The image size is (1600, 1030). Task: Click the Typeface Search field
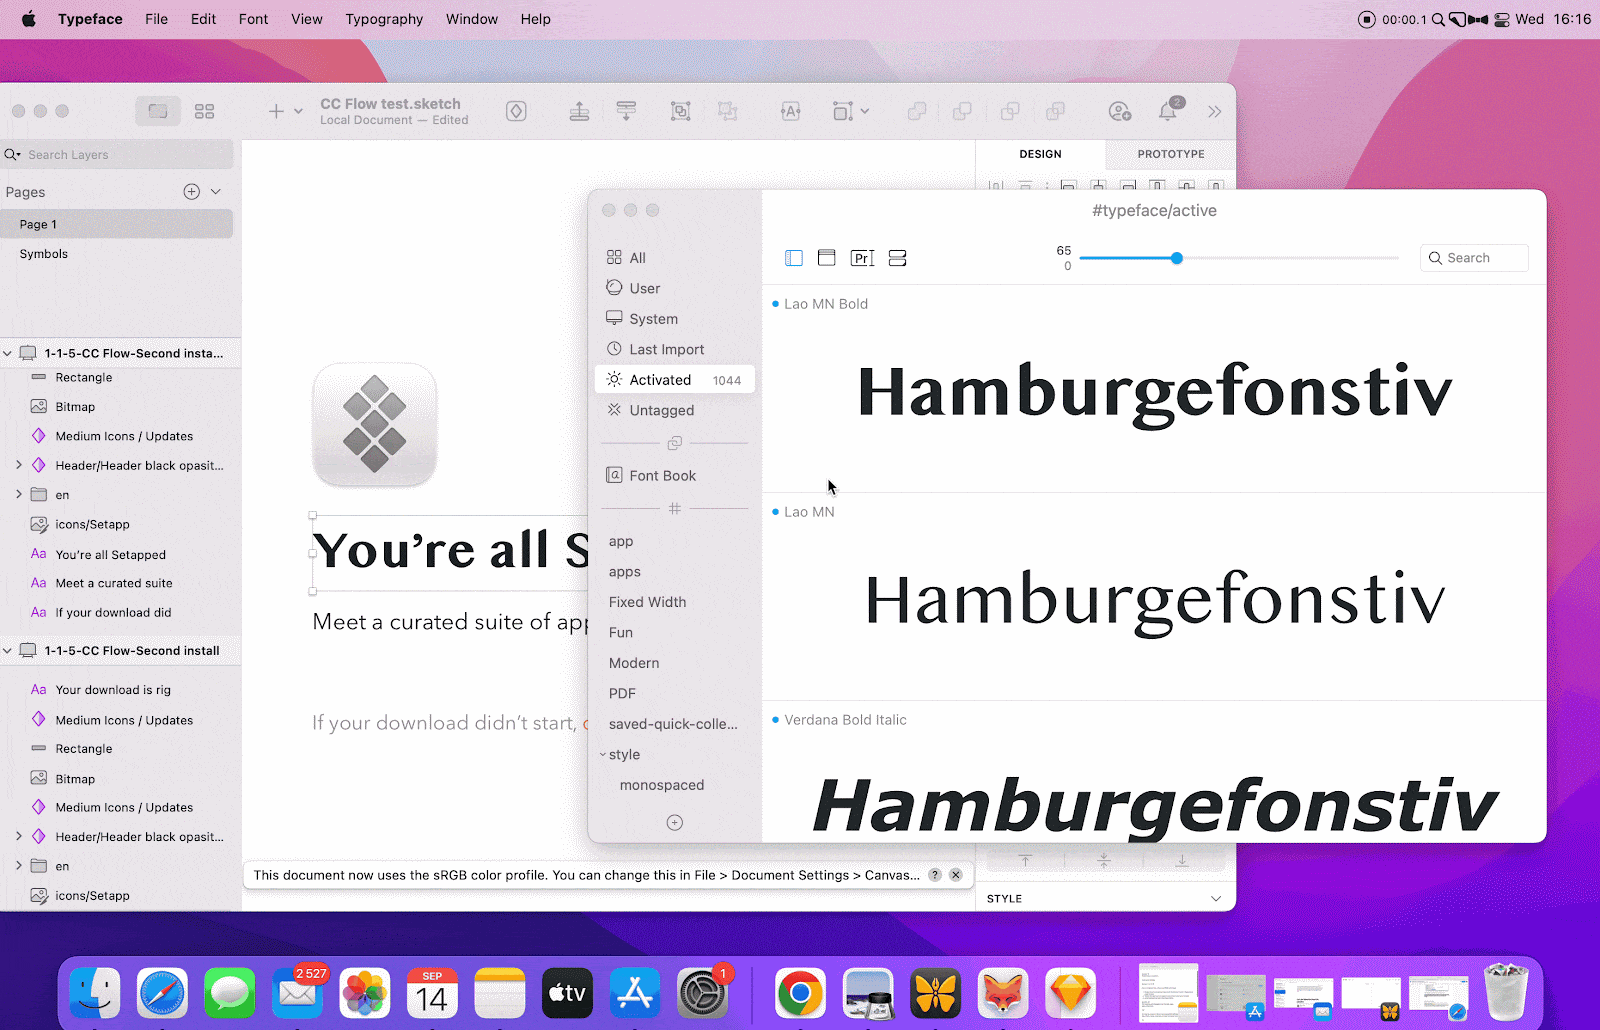point(1474,258)
